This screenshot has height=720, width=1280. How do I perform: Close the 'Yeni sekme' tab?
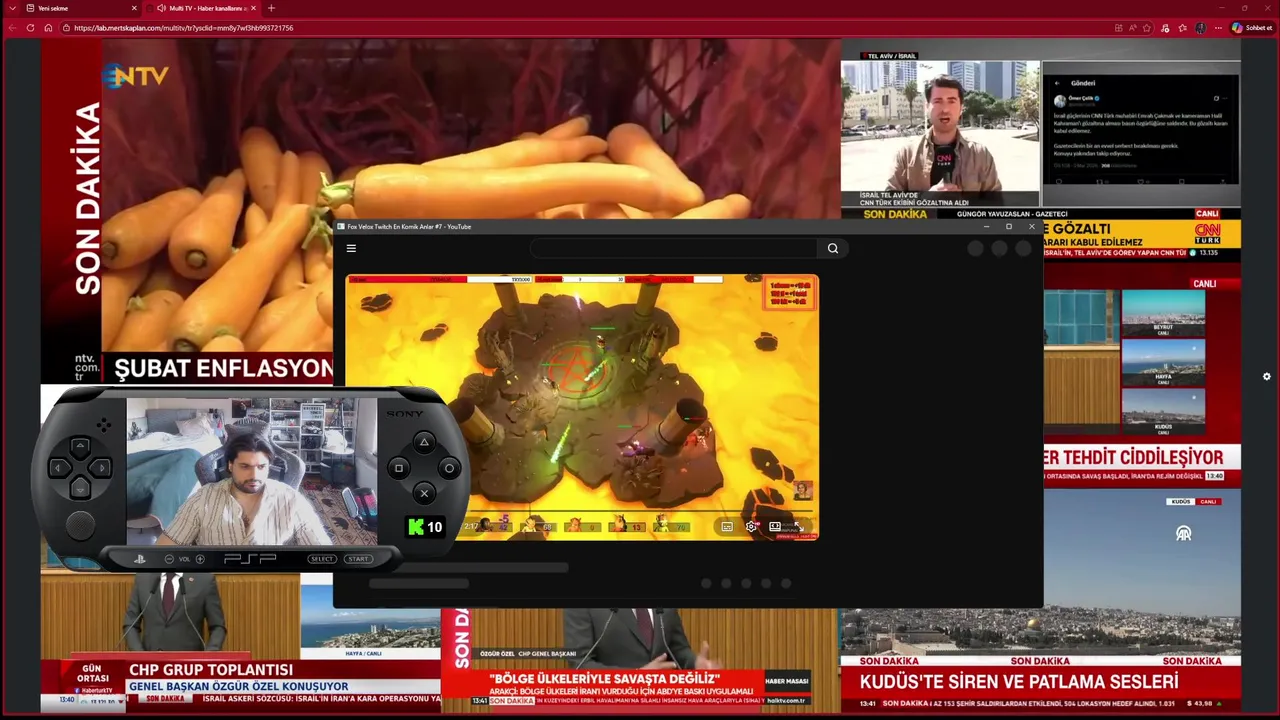click(134, 8)
